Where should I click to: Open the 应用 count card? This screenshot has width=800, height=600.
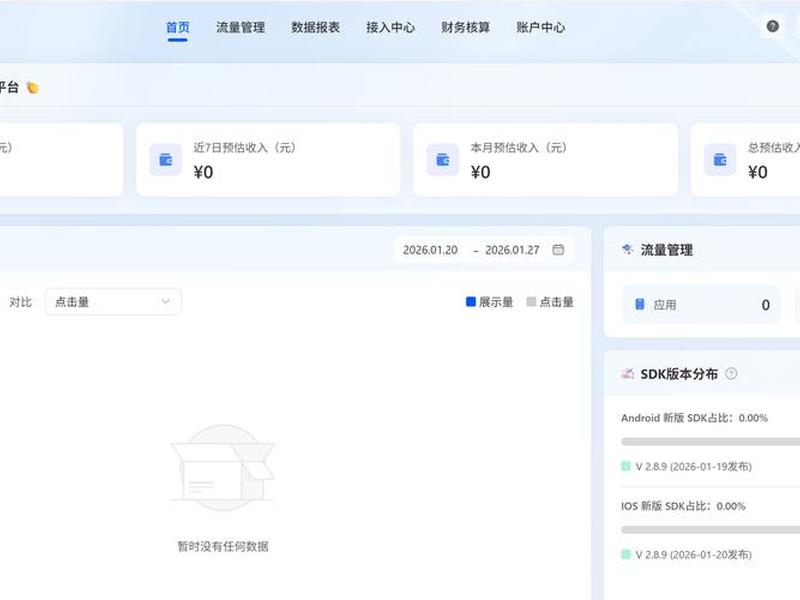coord(701,305)
